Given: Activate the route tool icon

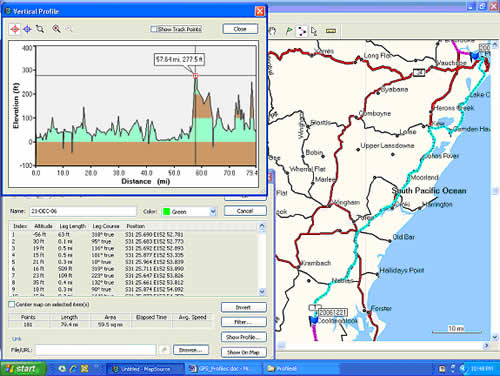Looking at the screenshot, I should pyautogui.click(x=302, y=31).
